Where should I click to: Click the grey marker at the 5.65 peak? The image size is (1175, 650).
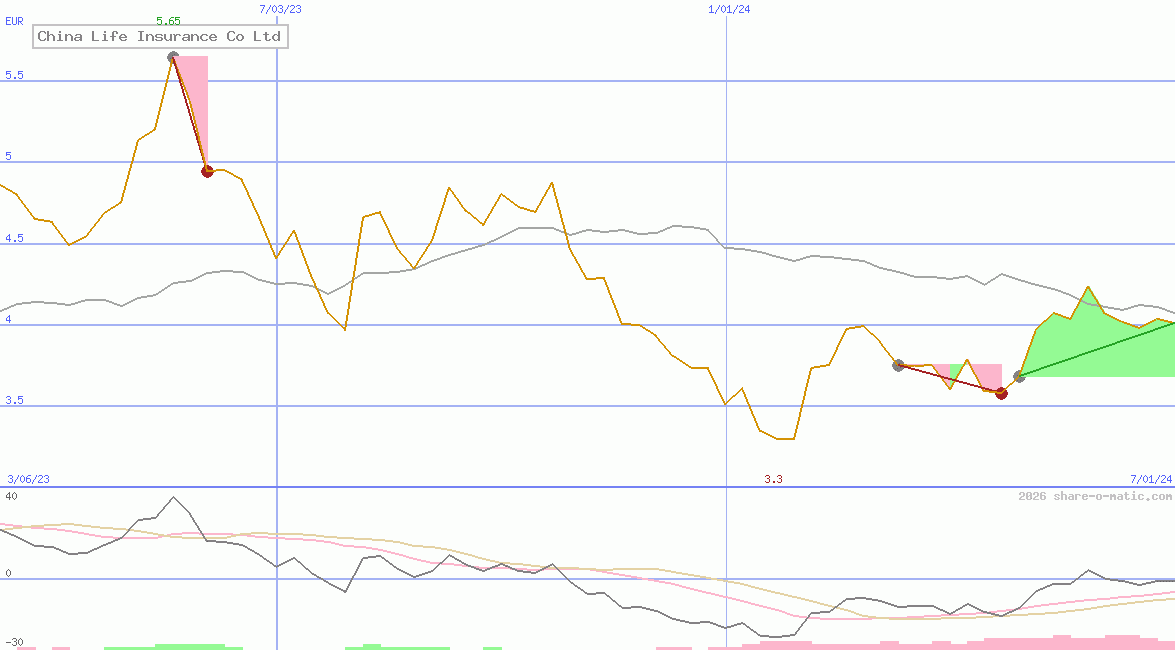click(x=173, y=58)
